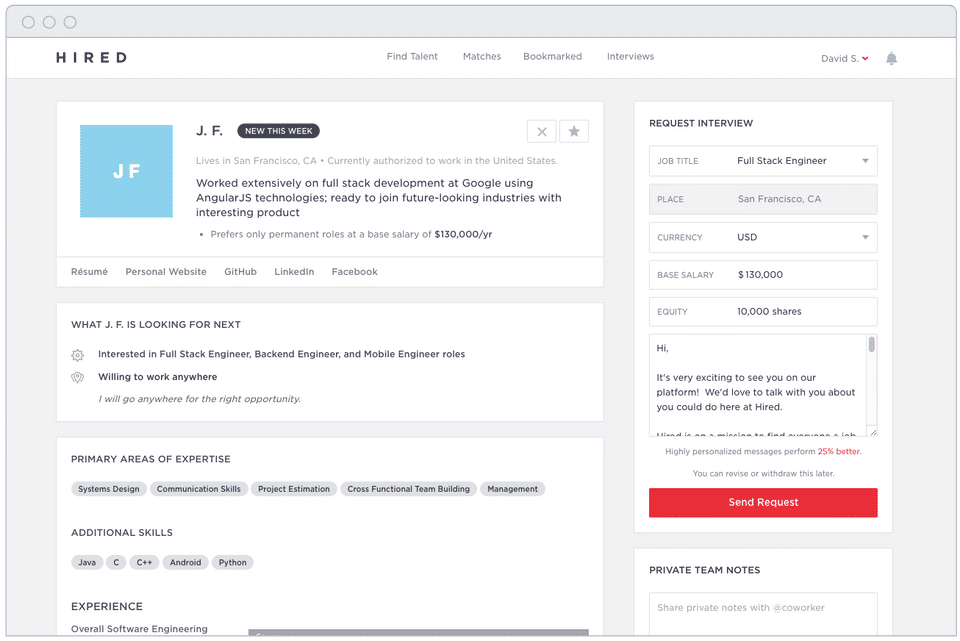Click the $130,000/yr salary text
Image resolution: width=960 pixels, height=641 pixels.
tap(463, 234)
